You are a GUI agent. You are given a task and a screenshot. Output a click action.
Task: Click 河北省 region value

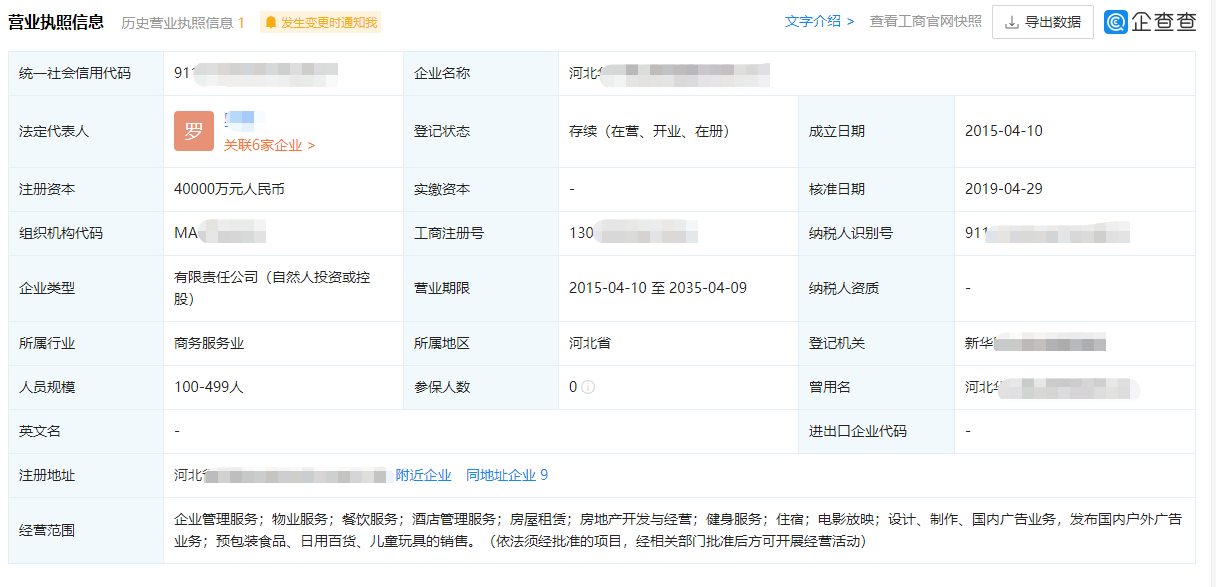(590, 343)
